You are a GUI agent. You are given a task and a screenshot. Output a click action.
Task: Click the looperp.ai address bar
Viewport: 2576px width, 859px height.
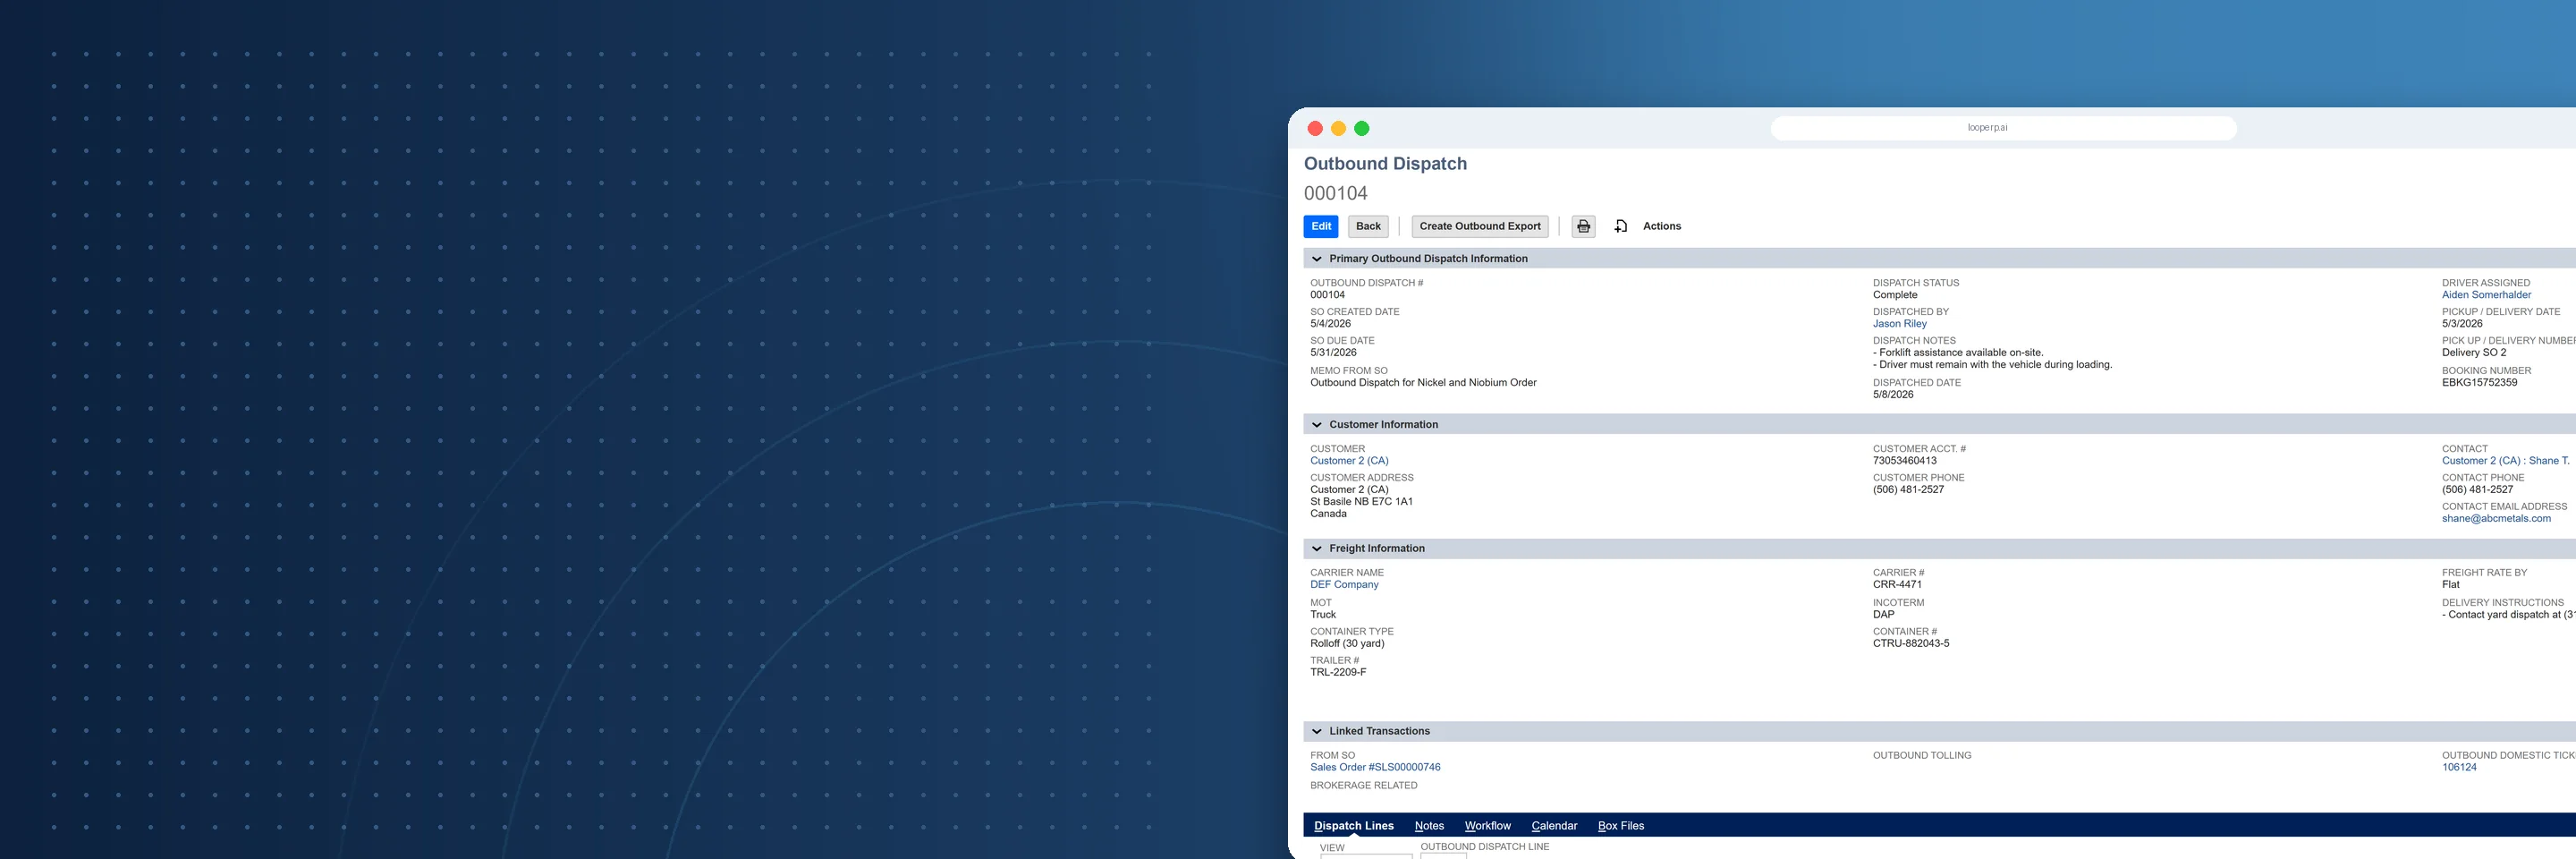tap(2003, 128)
